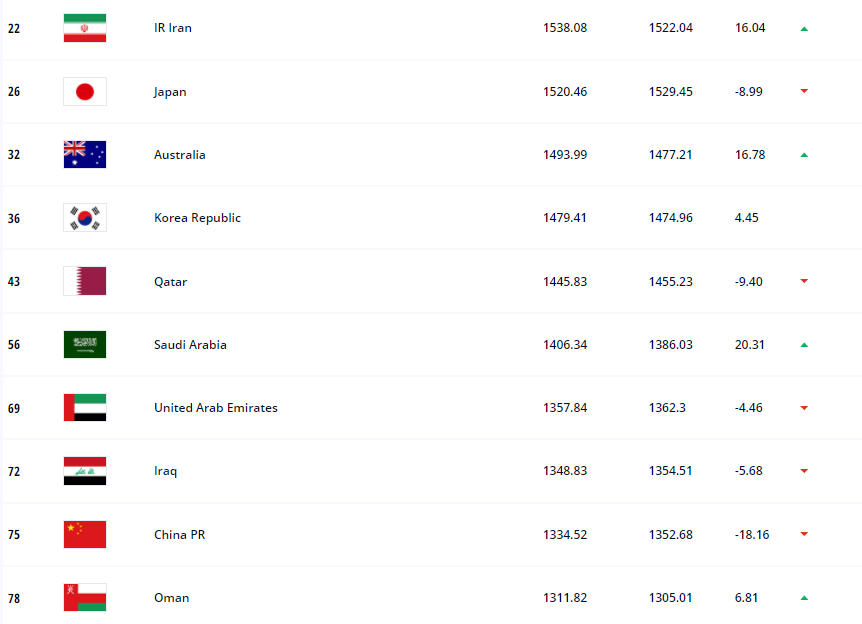
Task: Open the United Arab Emirates link
Action: 216,408
